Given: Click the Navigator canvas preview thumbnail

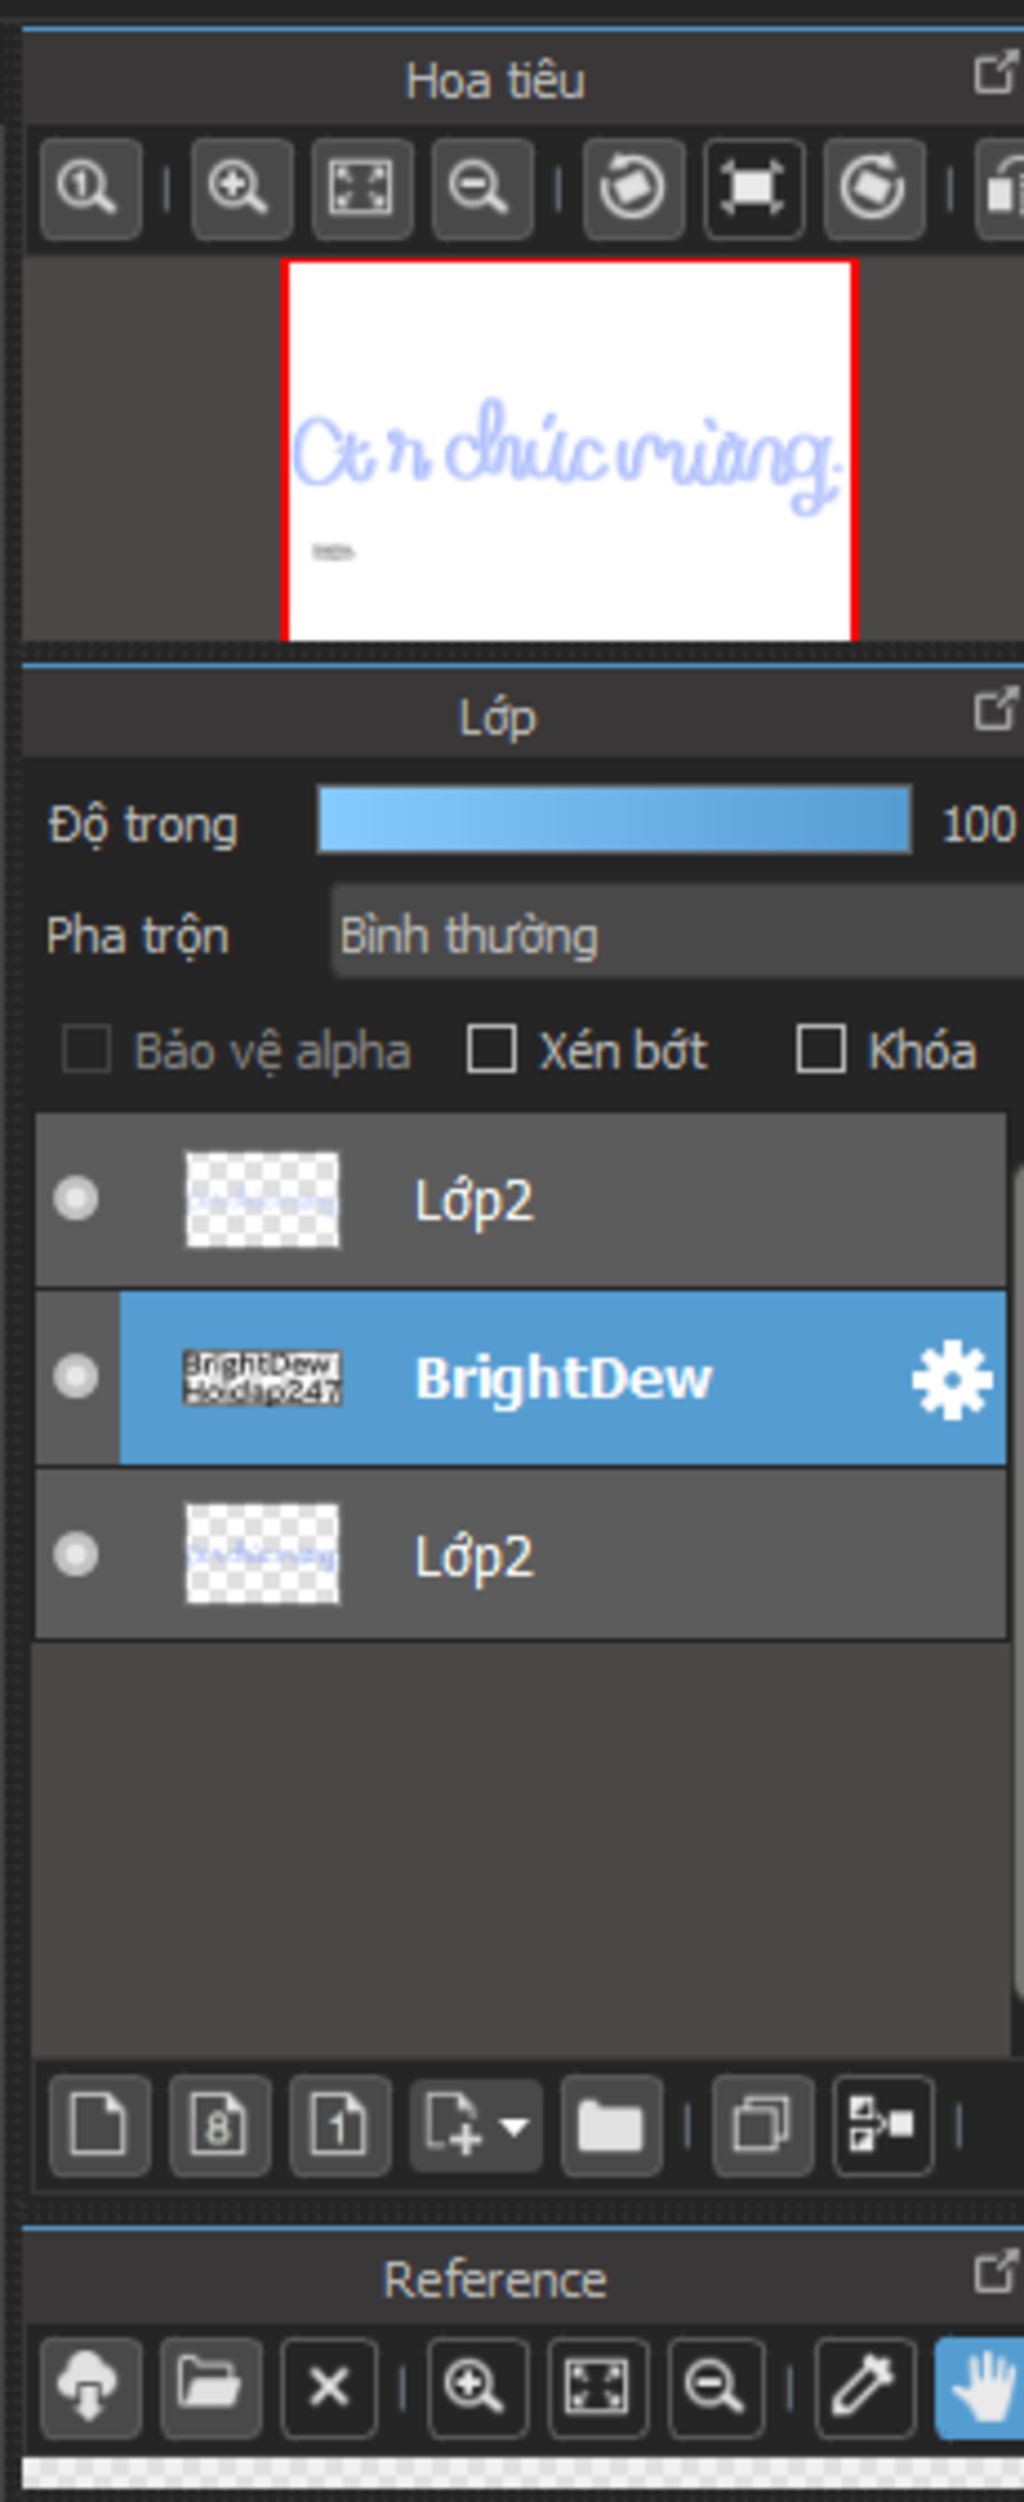Looking at the screenshot, I should click(x=569, y=450).
